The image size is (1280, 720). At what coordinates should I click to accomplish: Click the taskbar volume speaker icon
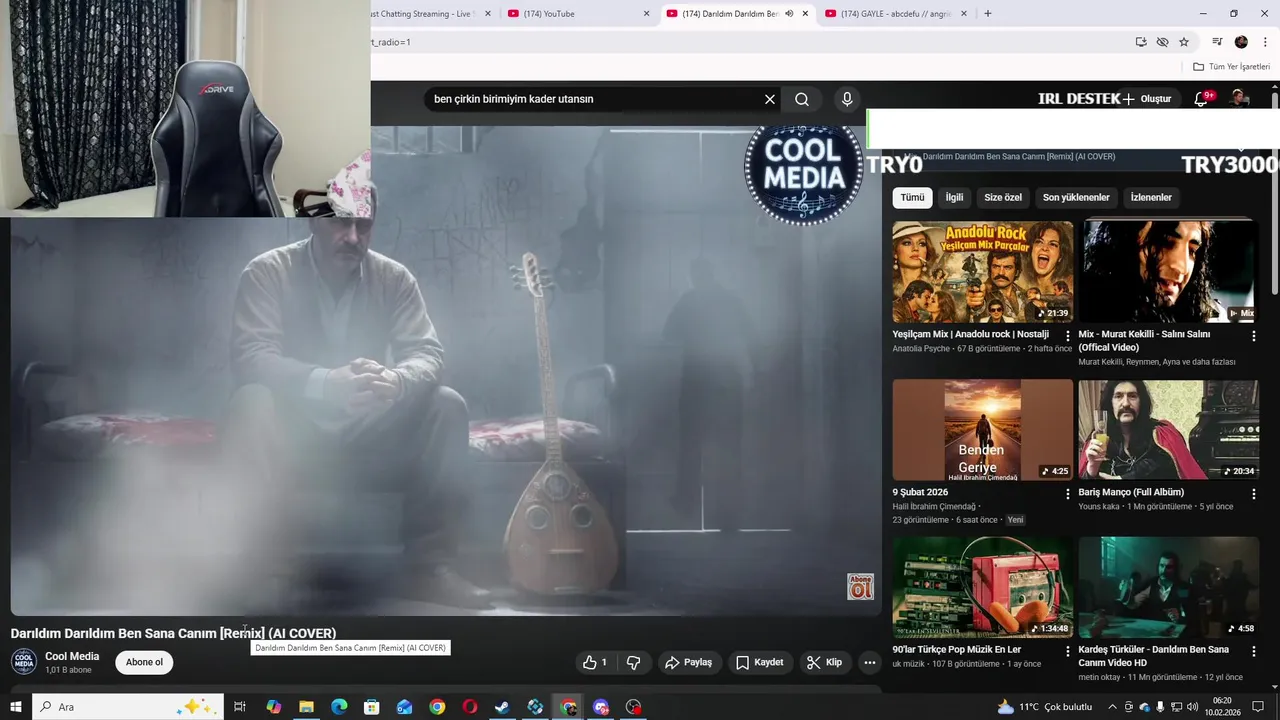(x=1193, y=707)
